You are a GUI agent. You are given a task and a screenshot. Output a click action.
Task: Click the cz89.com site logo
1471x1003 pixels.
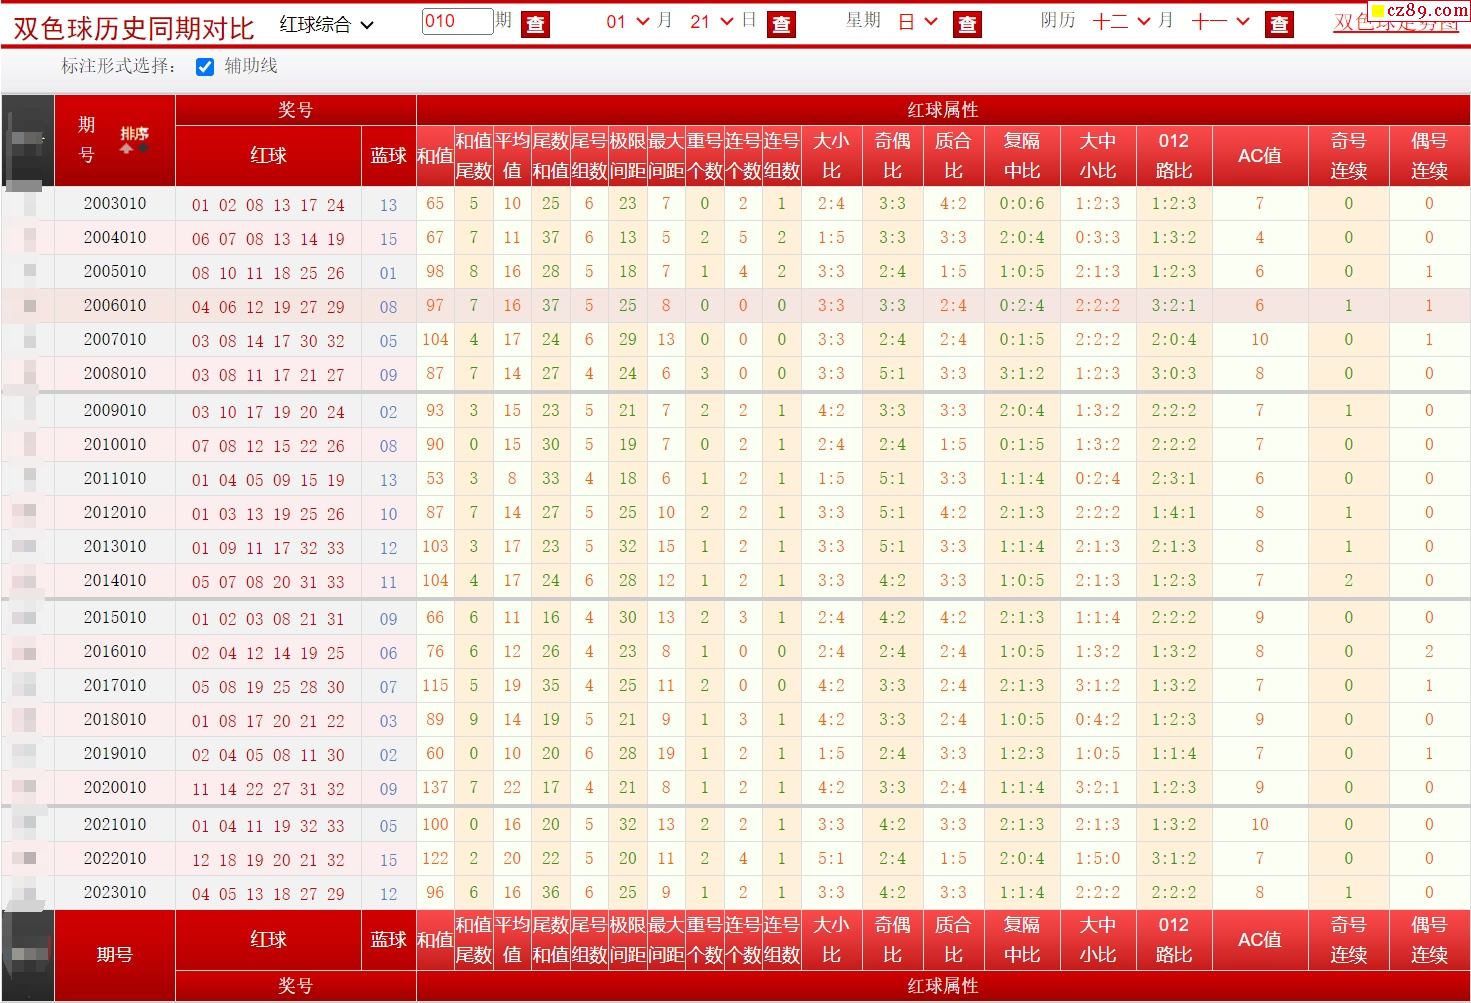tap(1419, 10)
